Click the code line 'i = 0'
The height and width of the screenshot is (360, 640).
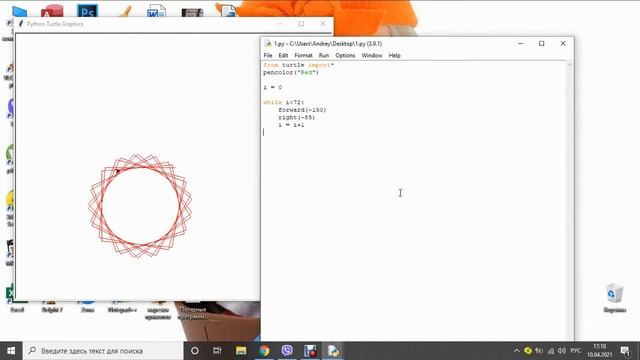coord(272,87)
